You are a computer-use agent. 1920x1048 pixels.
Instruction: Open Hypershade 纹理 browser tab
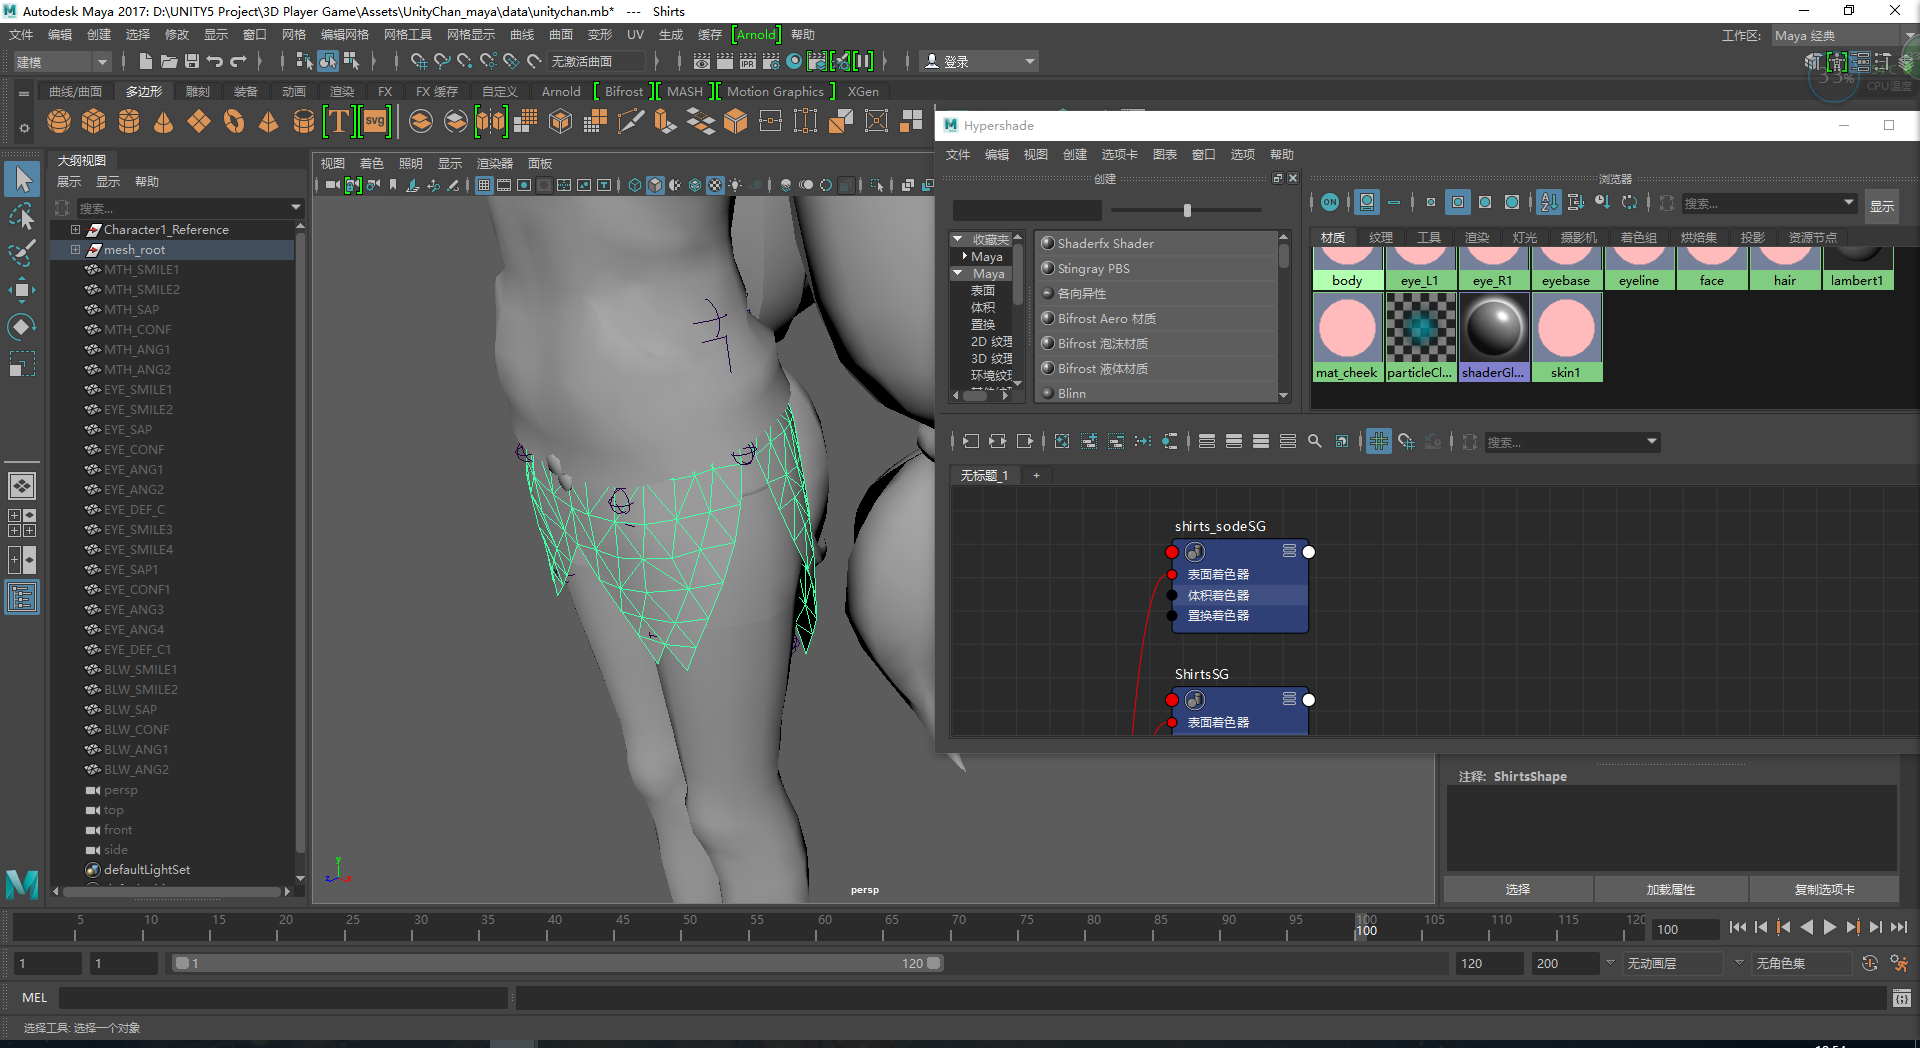click(1381, 237)
